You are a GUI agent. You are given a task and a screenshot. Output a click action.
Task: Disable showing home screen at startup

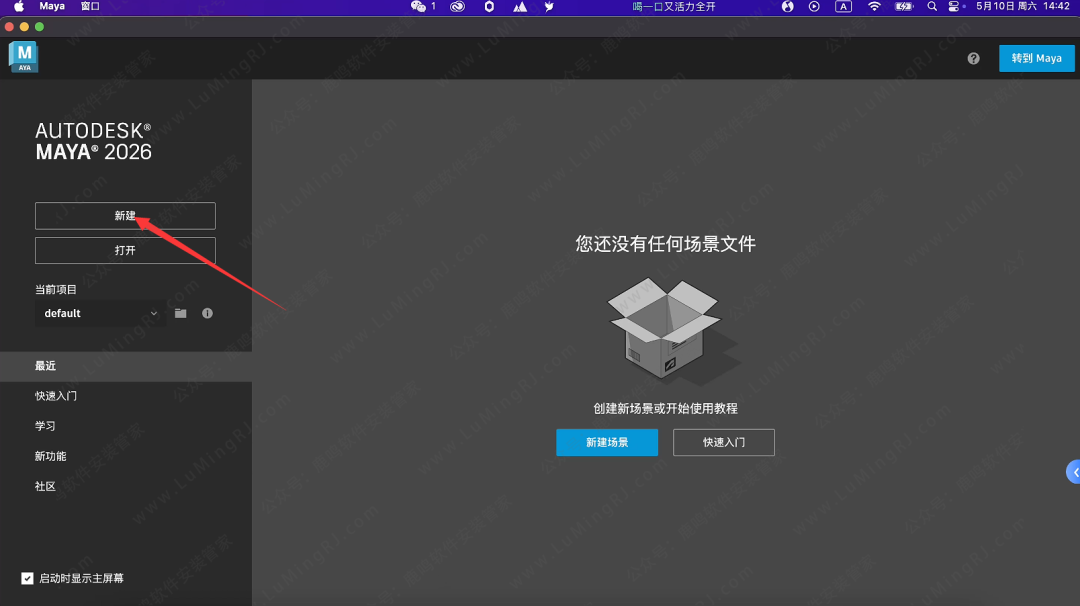[x=25, y=578]
